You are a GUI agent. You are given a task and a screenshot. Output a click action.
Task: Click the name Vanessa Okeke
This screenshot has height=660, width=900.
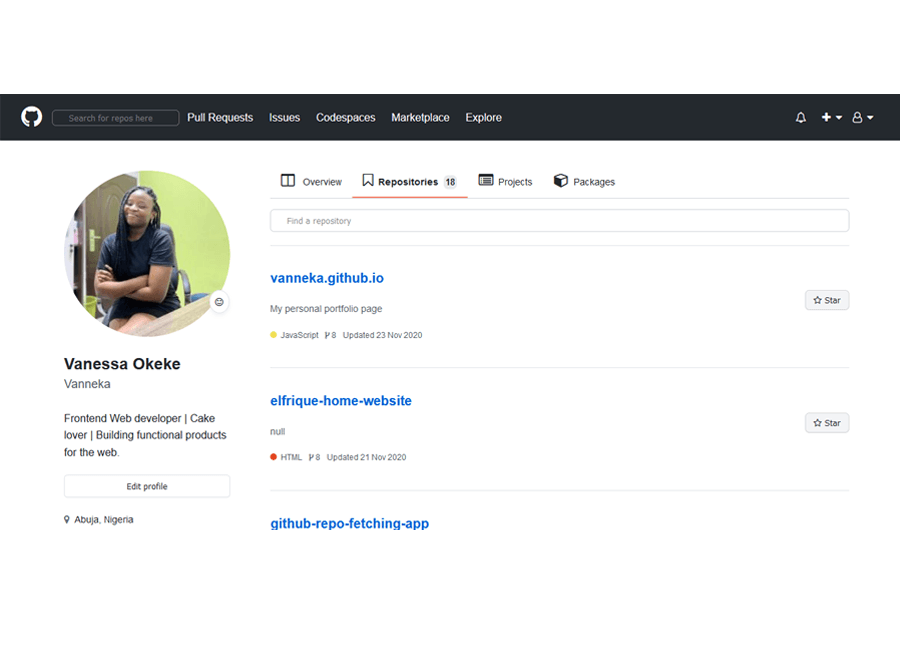pyautogui.click(x=122, y=364)
